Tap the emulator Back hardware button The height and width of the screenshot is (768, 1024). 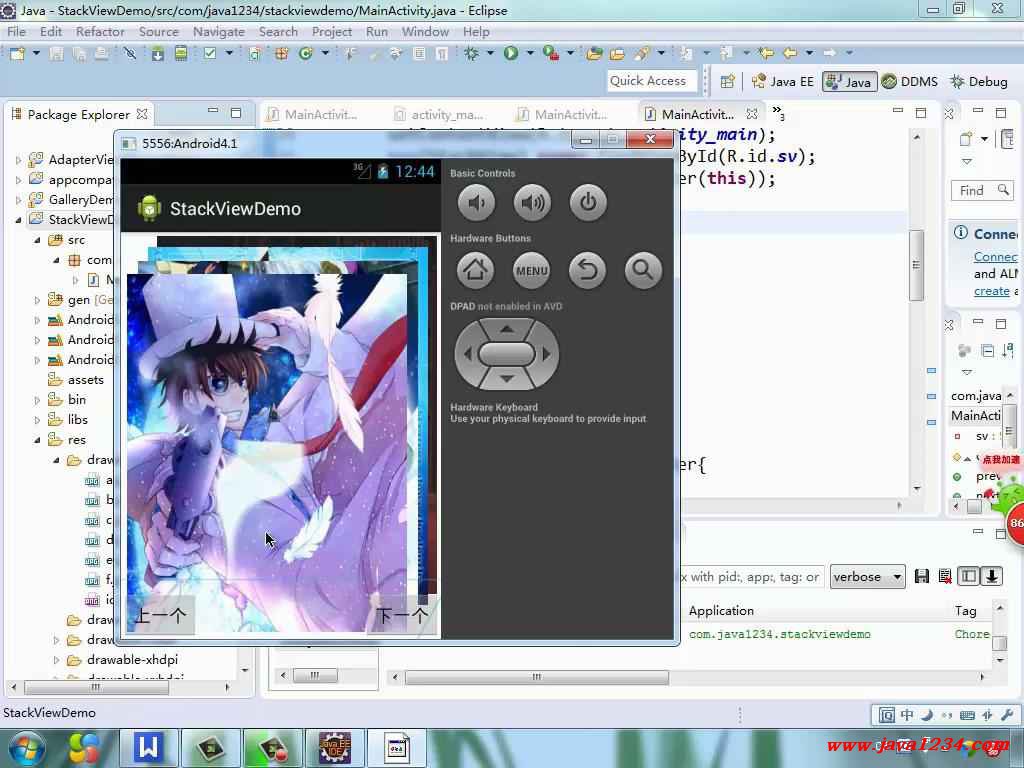[587, 270]
